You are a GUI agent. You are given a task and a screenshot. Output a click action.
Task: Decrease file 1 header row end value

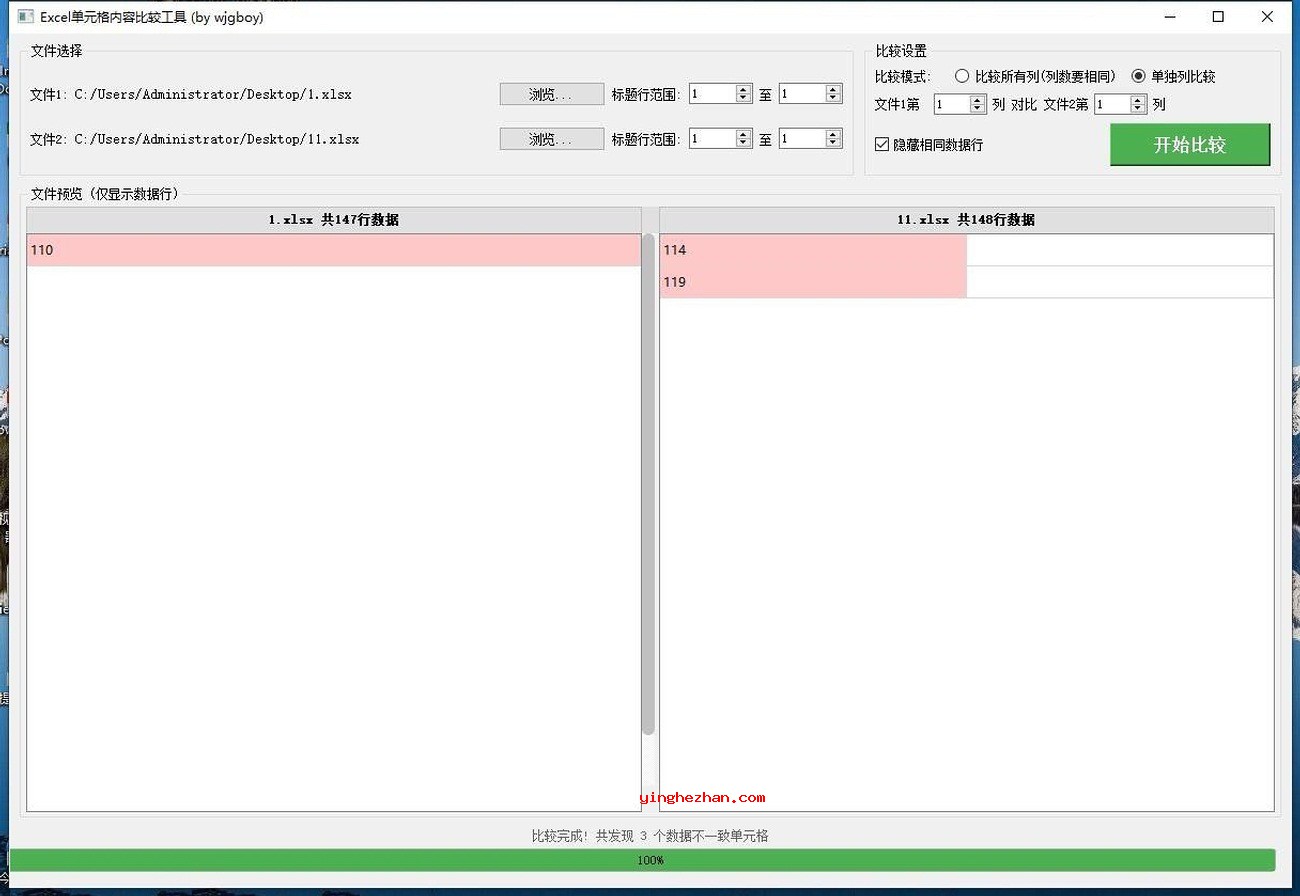(x=833, y=99)
